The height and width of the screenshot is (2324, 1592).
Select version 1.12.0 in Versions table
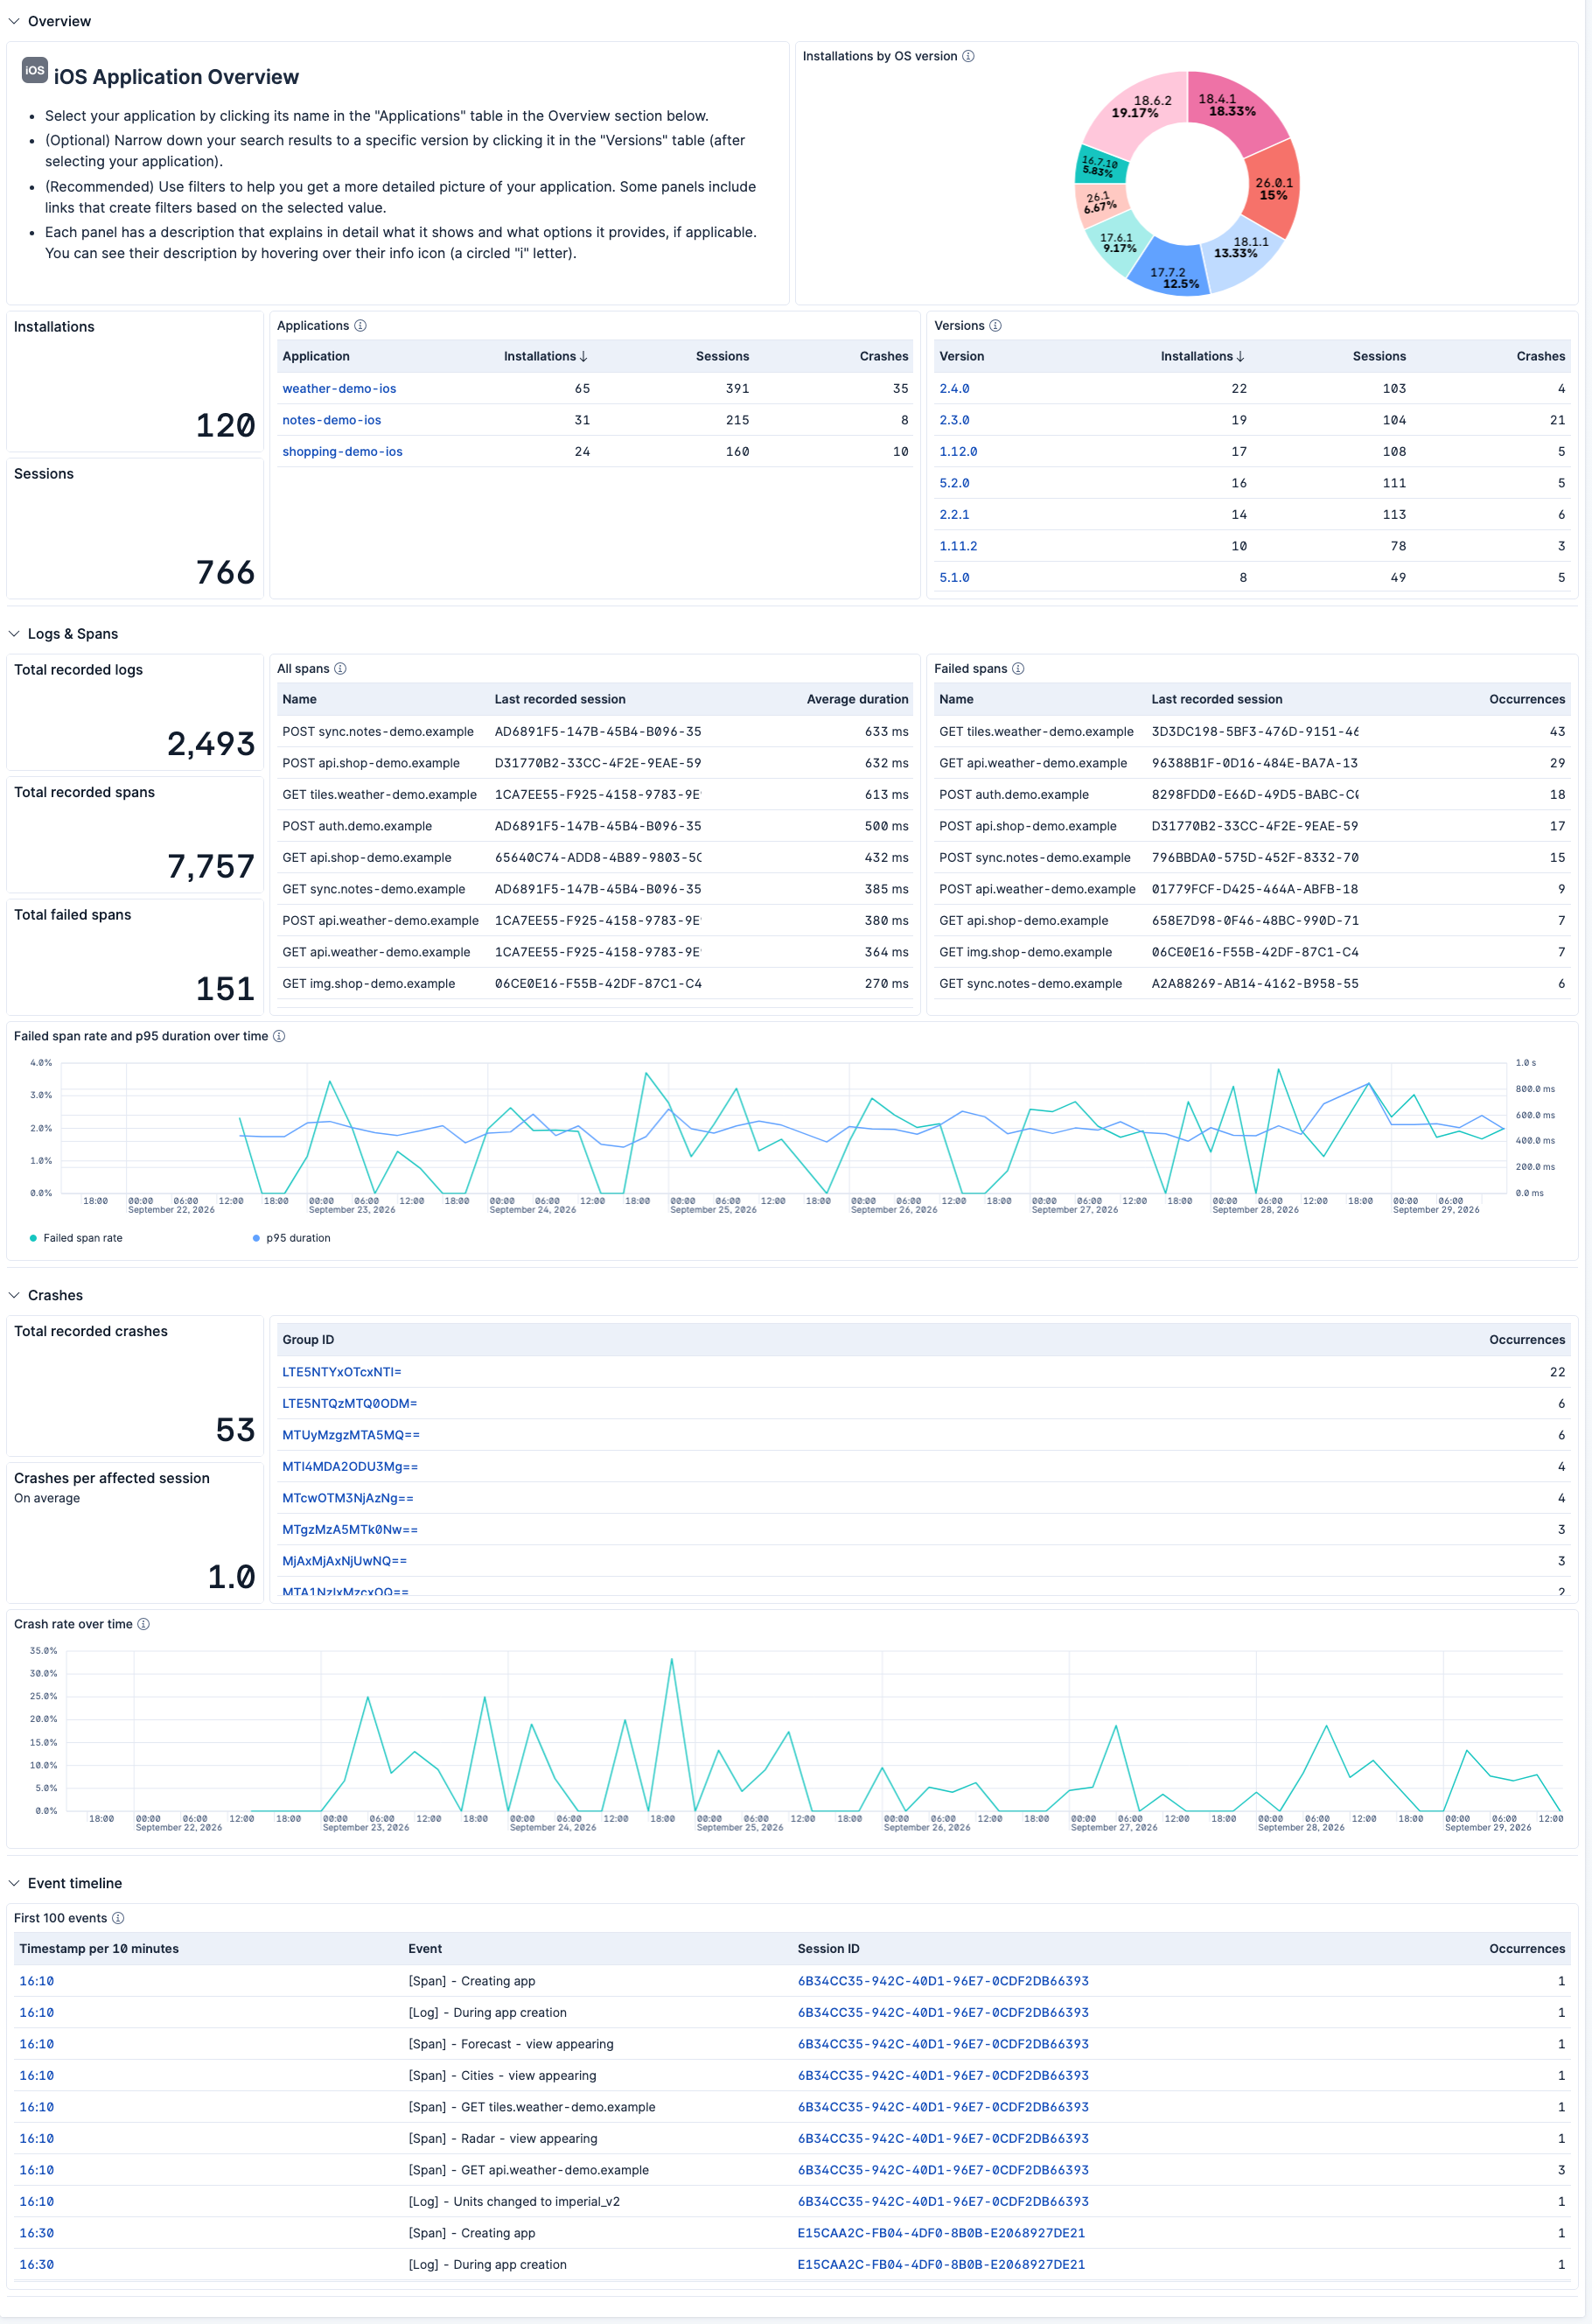pyautogui.click(x=958, y=452)
